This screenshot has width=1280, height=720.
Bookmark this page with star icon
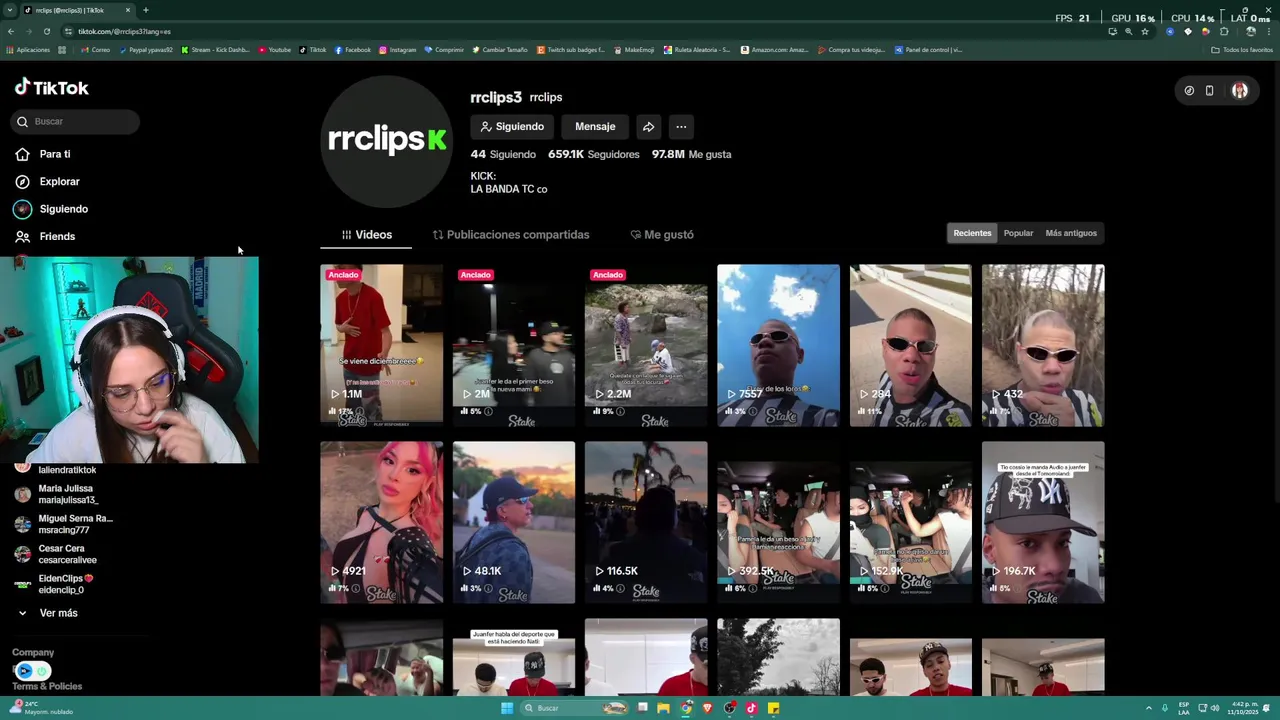[1145, 31]
